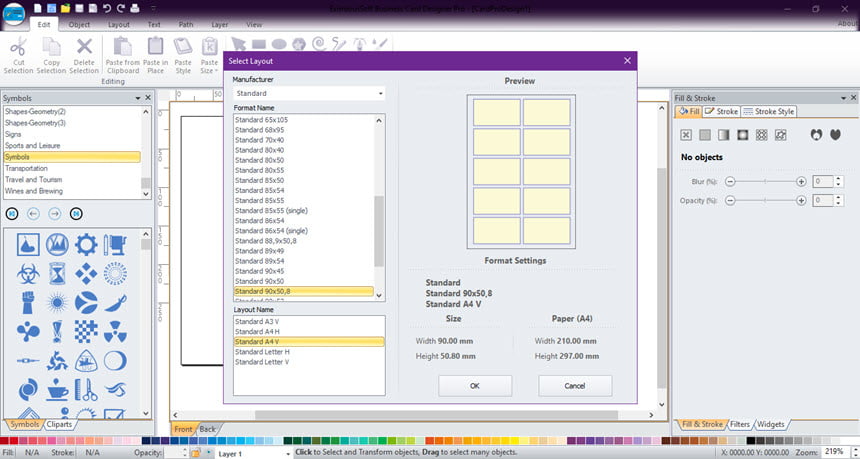Click the Blur minus button

tap(729, 182)
